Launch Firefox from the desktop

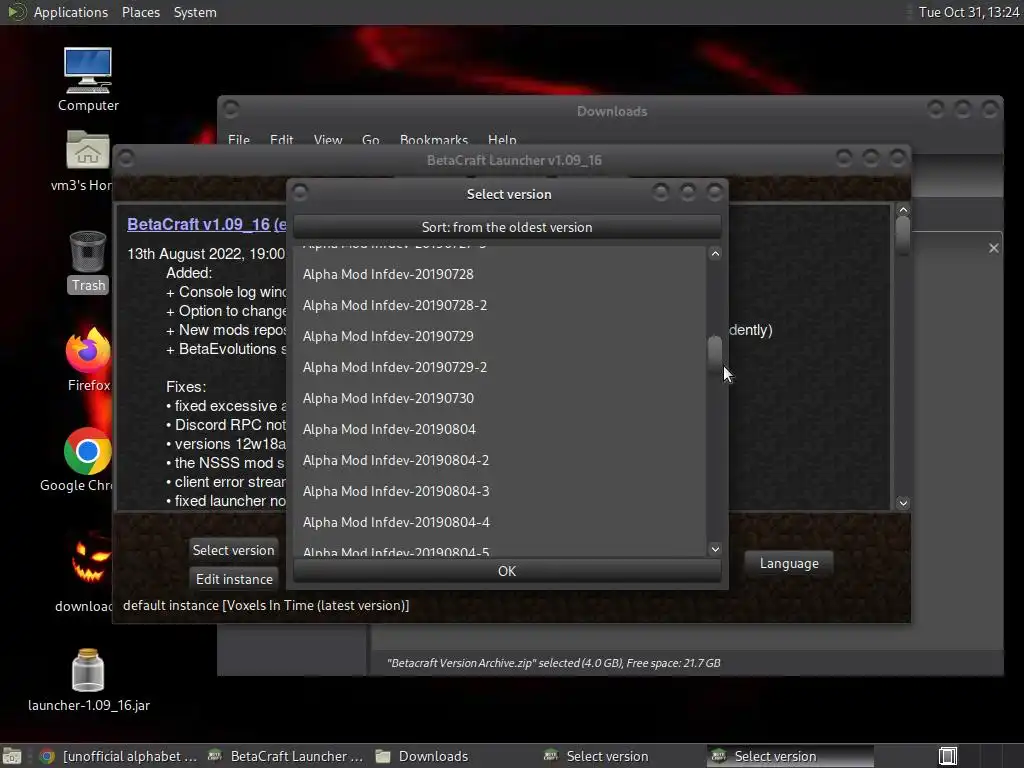[x=88, y=359]
